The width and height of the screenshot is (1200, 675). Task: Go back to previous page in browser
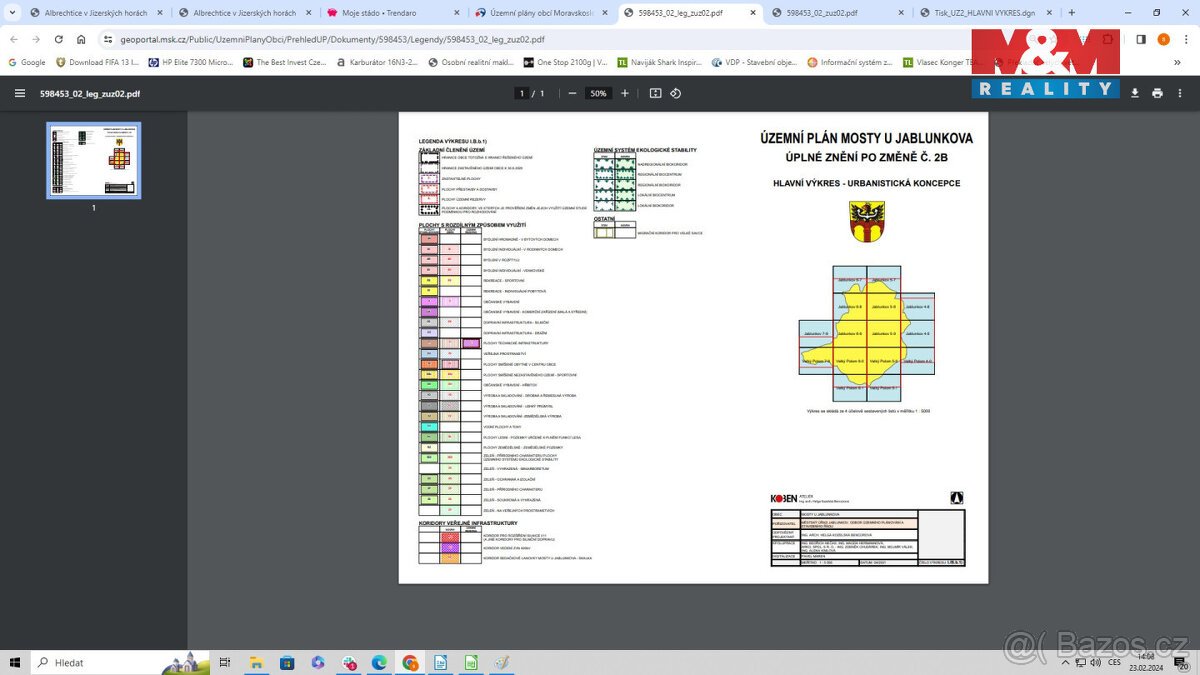click(x=13, y=39)
